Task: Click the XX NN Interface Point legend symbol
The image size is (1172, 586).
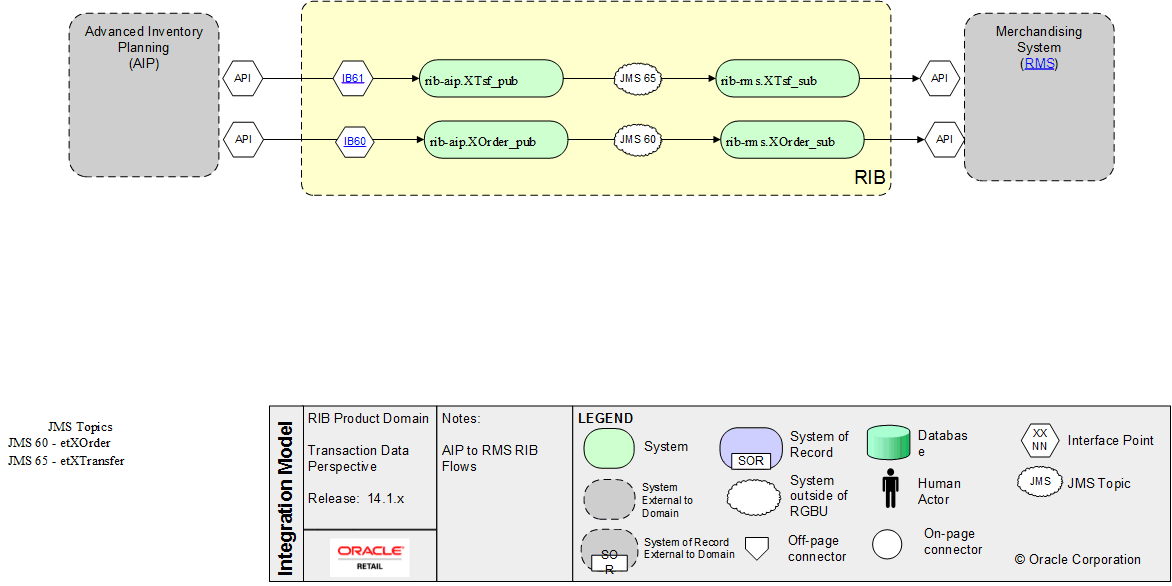Action: point(1038,440)
